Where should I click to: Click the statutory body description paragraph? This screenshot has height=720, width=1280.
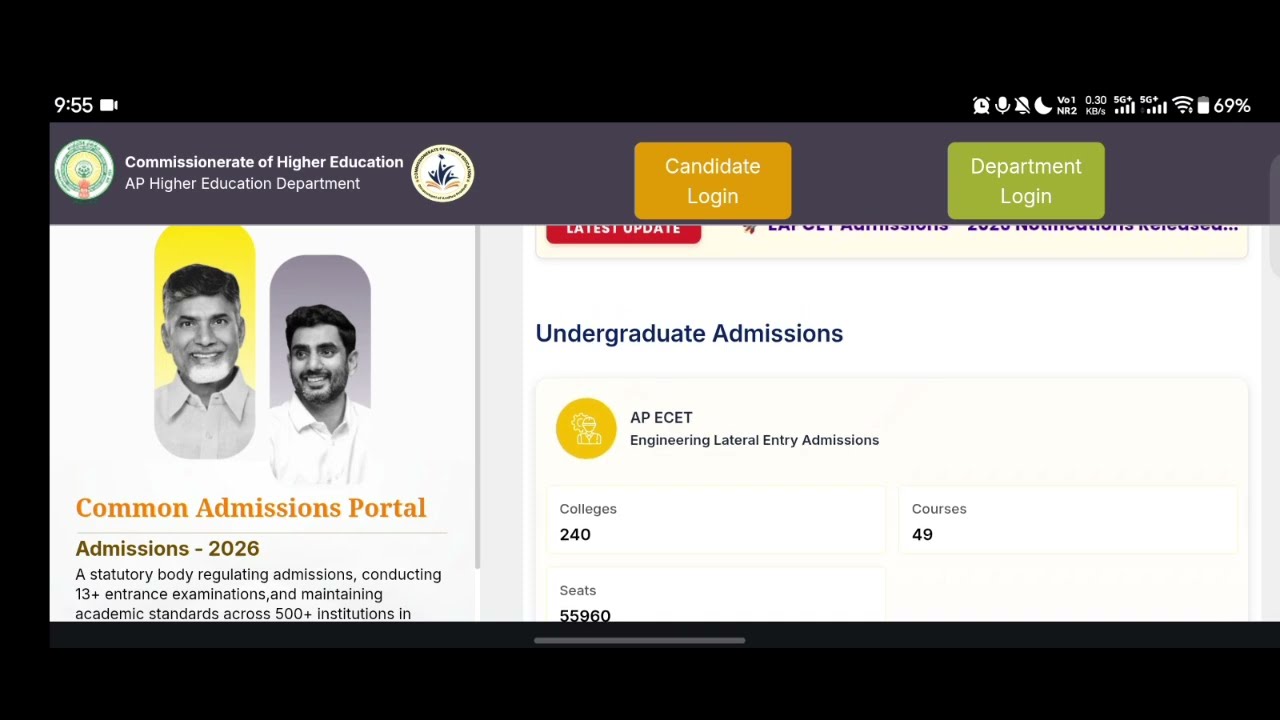point(258,594)
